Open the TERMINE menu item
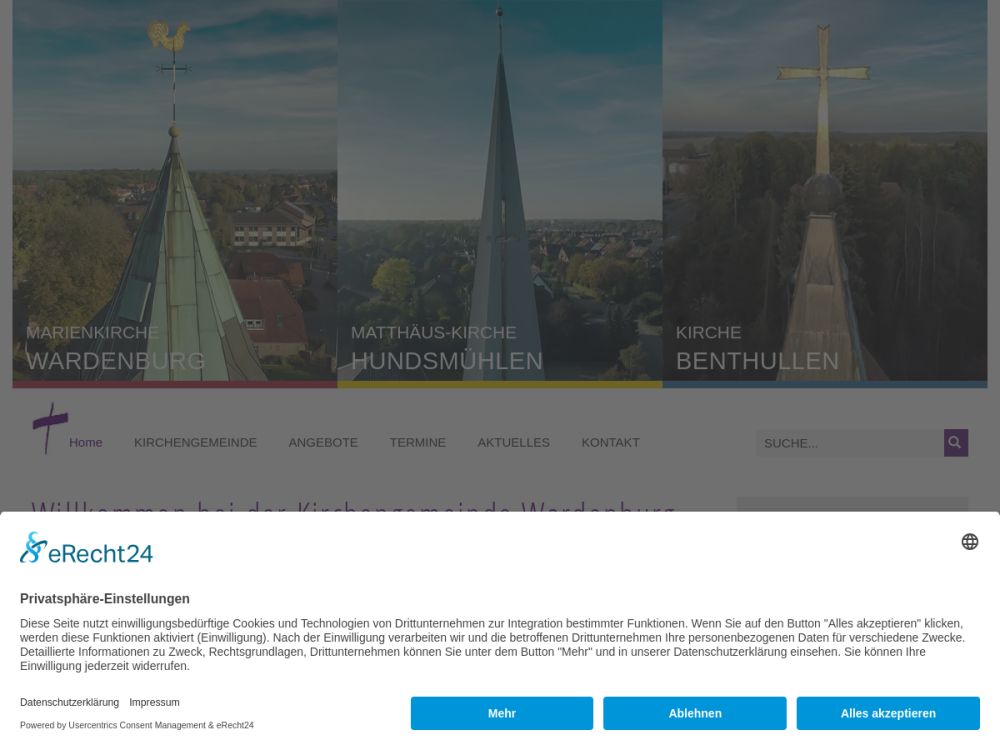This screenshot has width=1000, height=750. tap(418, 443)
